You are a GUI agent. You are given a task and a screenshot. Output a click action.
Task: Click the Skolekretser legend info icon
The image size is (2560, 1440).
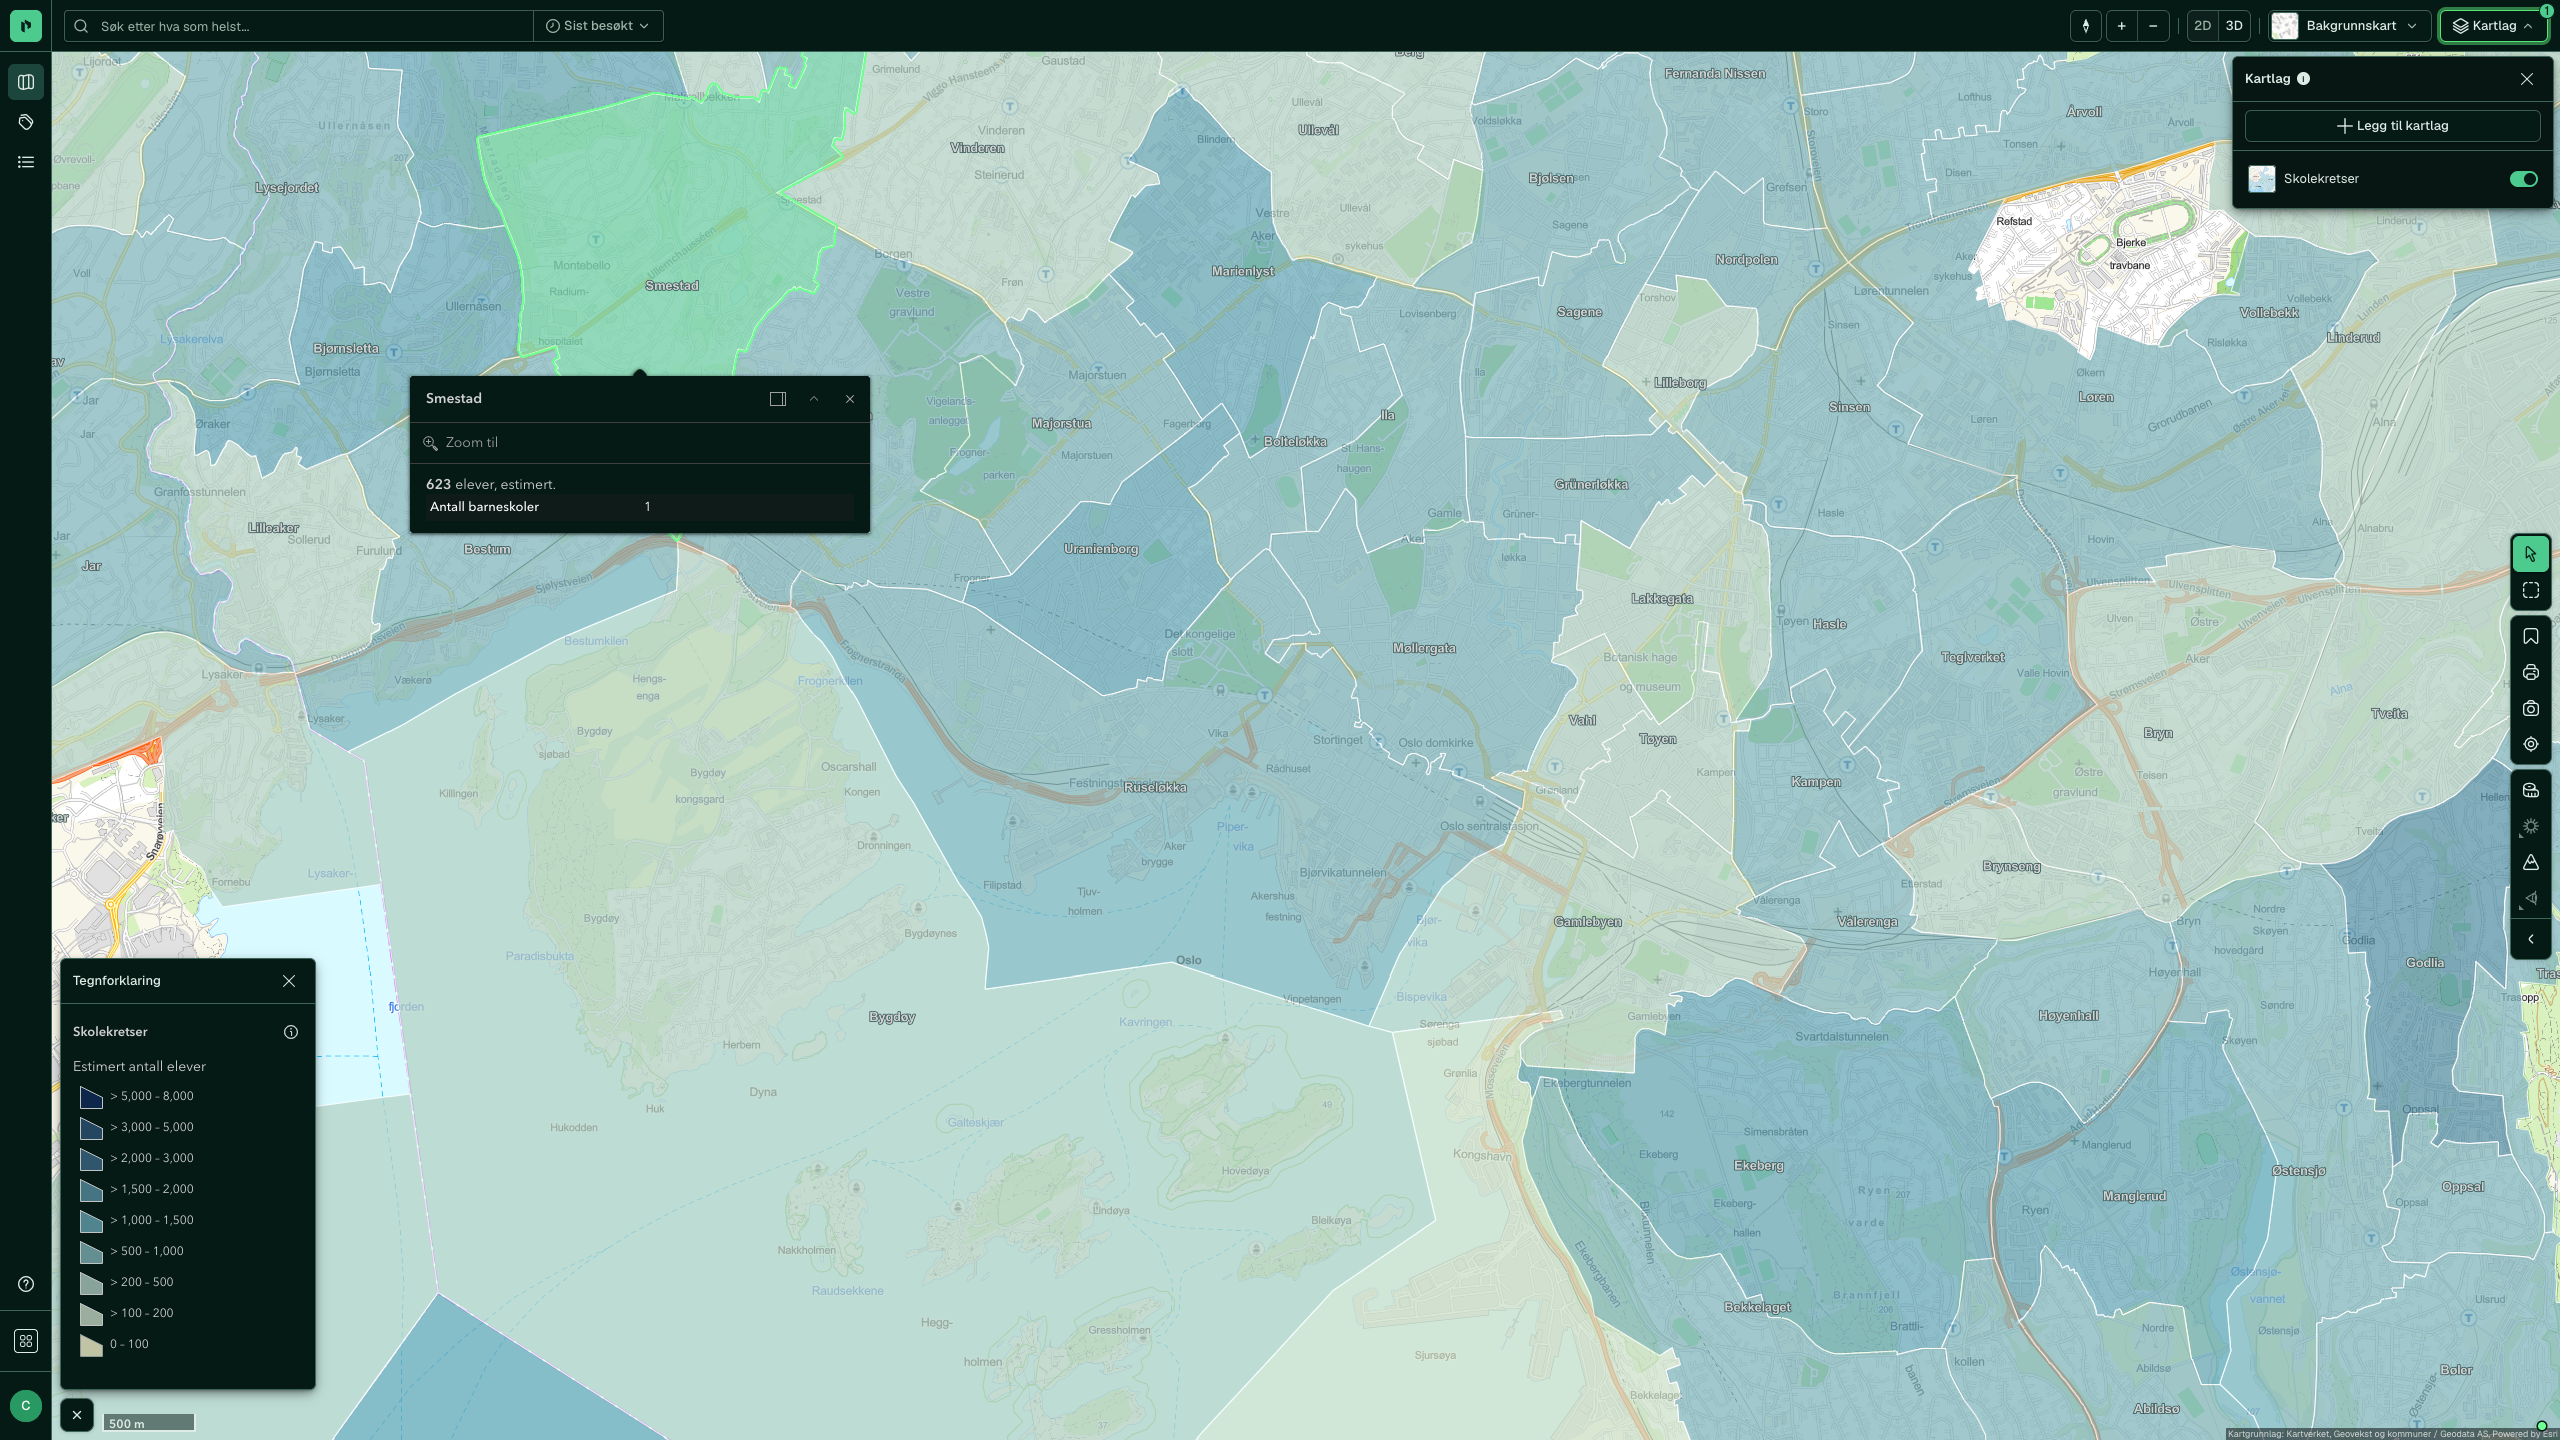tap(291, 1032)
